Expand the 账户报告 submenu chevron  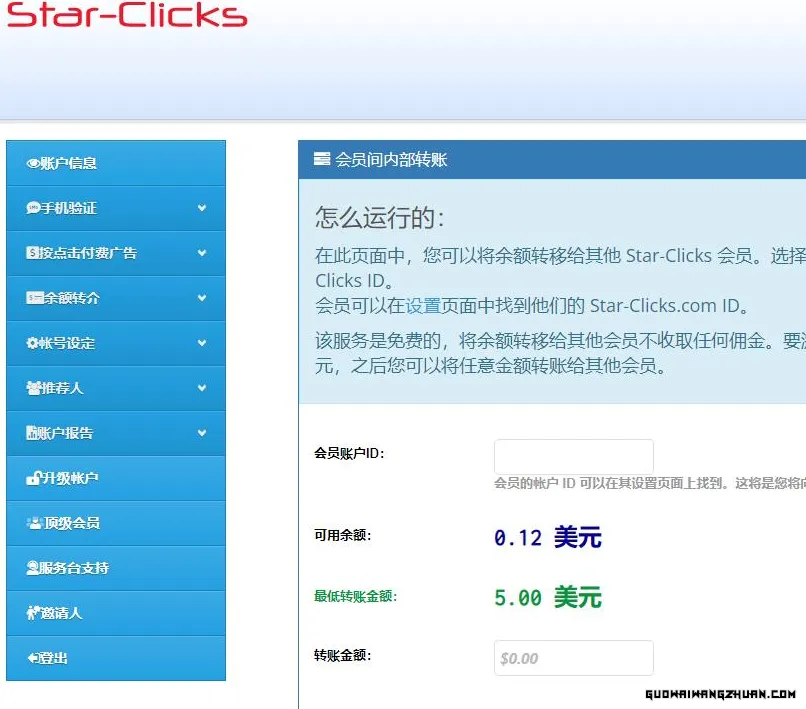point(202,433)
